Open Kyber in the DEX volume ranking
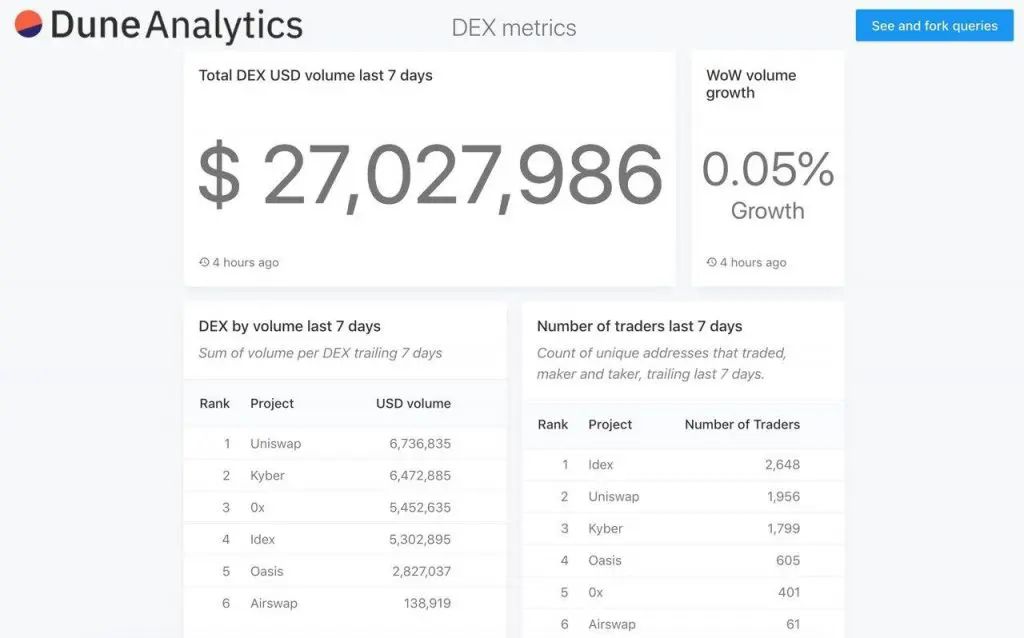This screenshot has width=1024, height=638. click(x=267, y=475)
